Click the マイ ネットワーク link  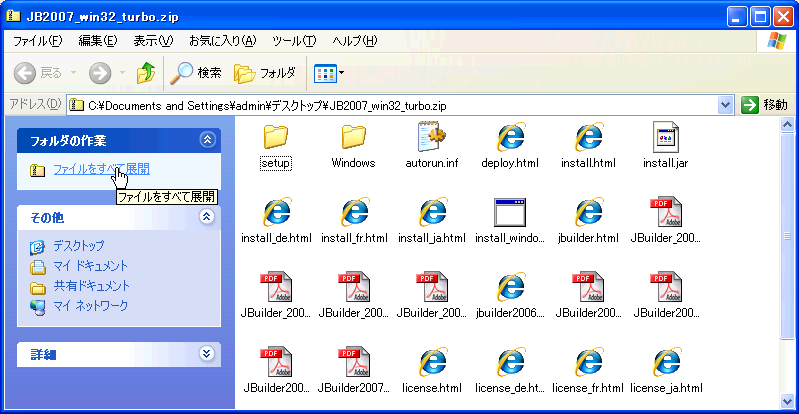[x=90, y=306]
